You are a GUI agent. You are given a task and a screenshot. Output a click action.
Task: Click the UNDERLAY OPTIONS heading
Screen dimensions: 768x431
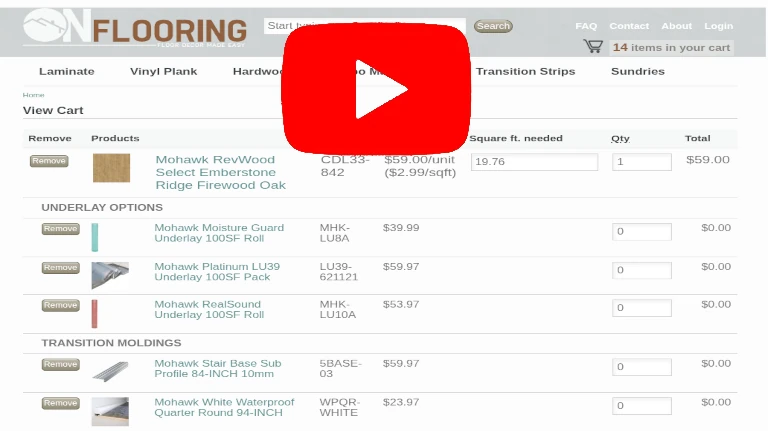coord(102,208)
